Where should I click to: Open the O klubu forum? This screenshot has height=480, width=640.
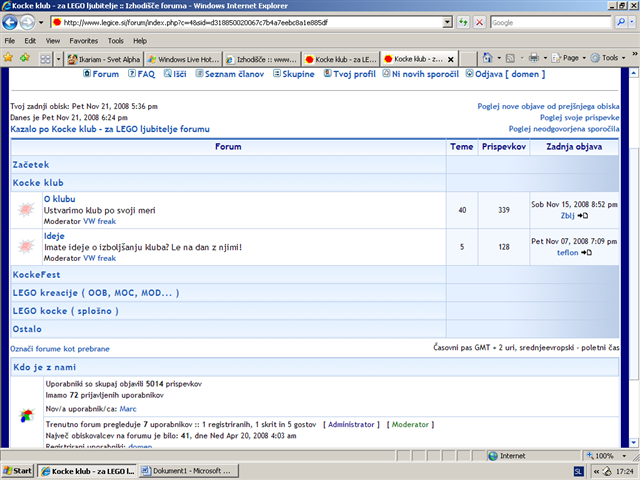coord(60,199)
